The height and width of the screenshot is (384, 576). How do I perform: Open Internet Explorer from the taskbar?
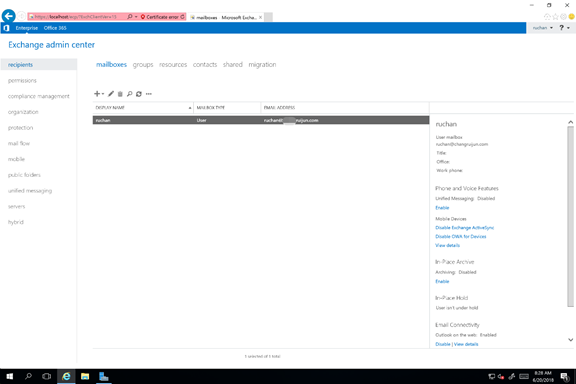point(66,376)
